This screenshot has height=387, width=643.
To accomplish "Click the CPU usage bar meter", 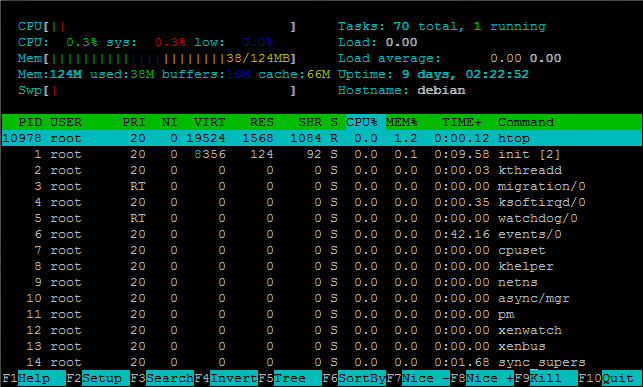I will click(x=157, y=27).
